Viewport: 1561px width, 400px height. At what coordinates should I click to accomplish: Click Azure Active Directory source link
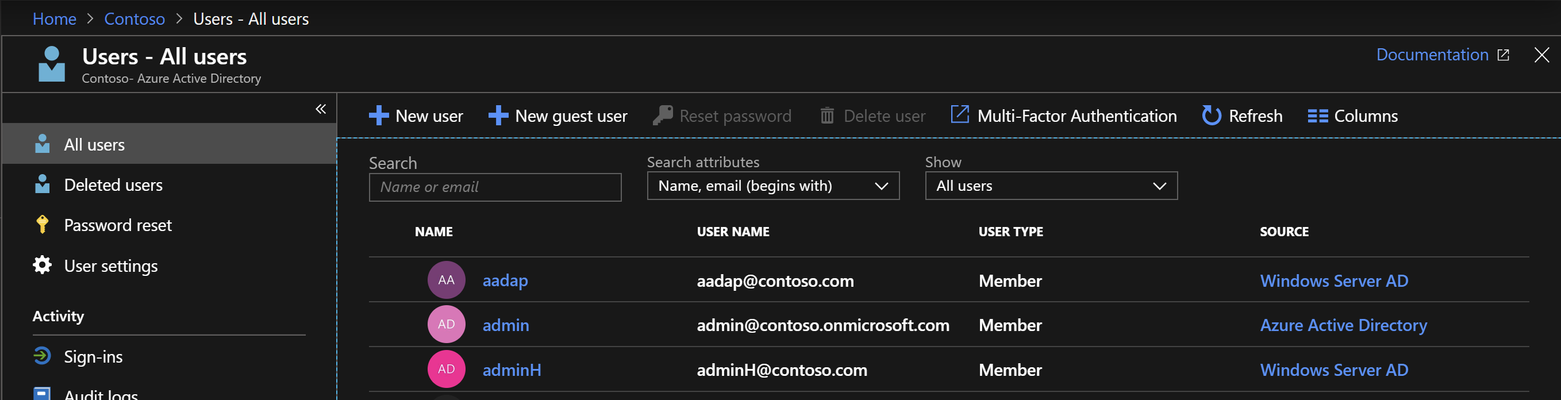[1343, 325]
